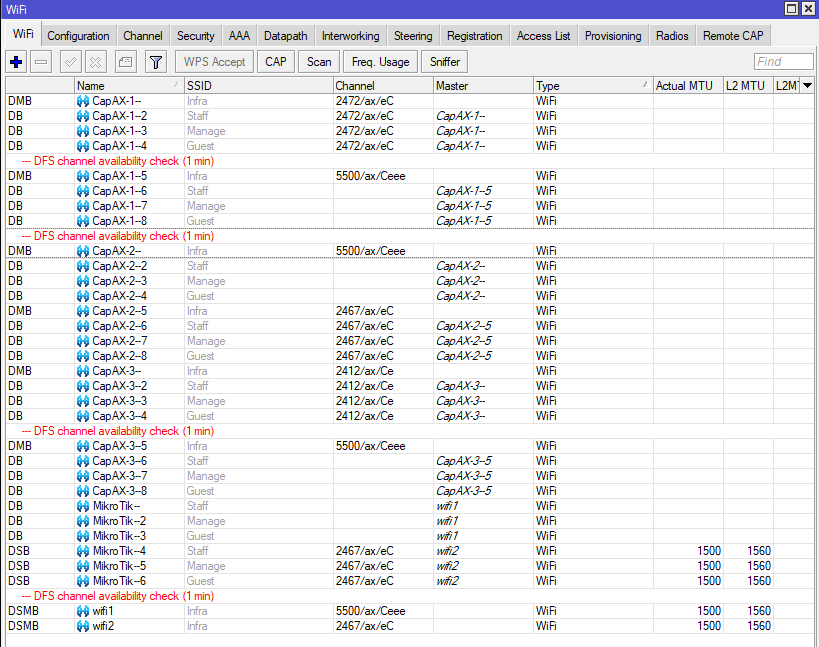Click the CapAX-1--8 interface icon
819x647 pixels.
click(x=83, y=221)
